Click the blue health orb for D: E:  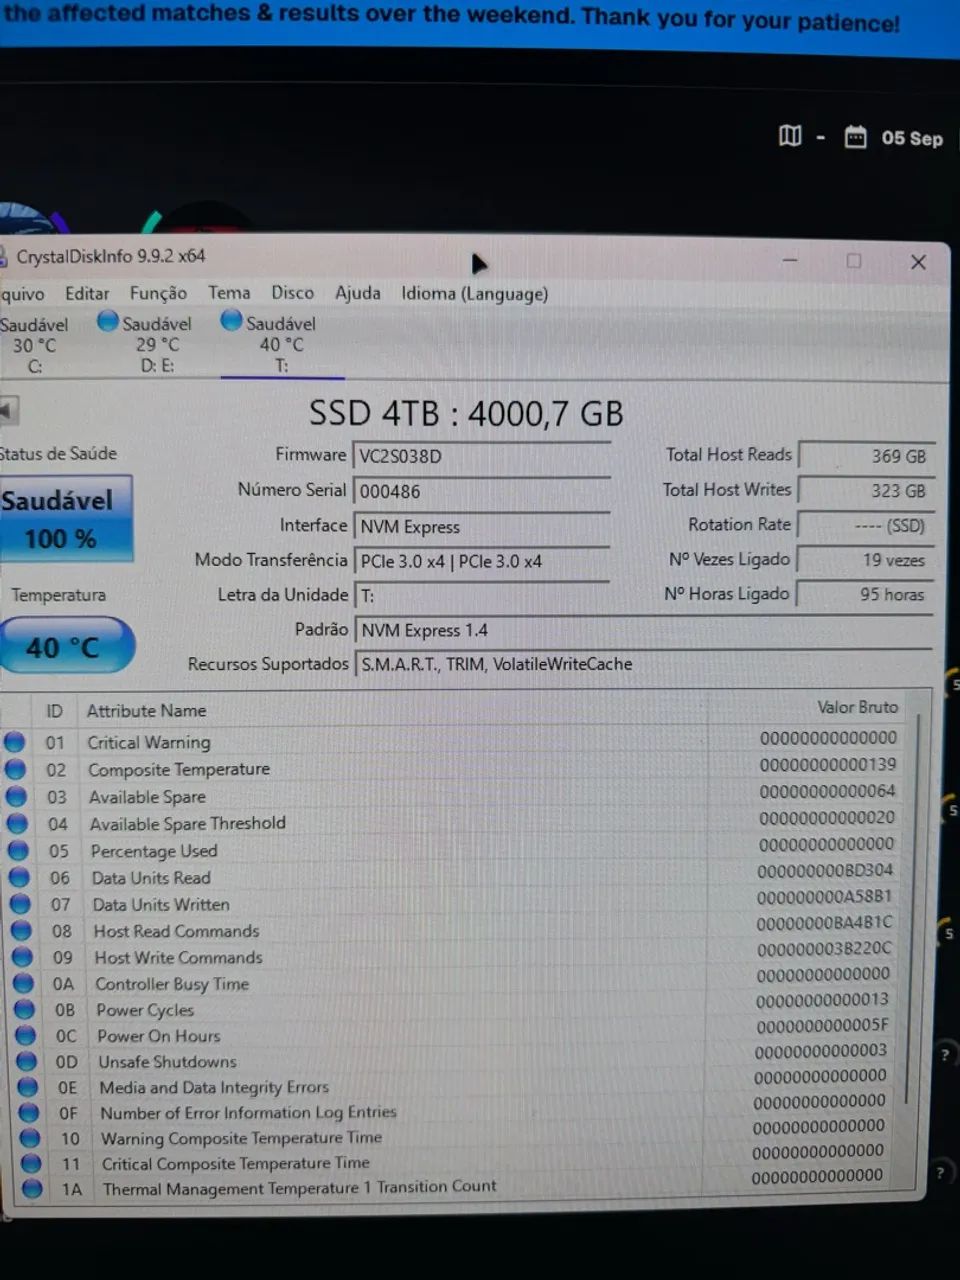coord(108,321)
